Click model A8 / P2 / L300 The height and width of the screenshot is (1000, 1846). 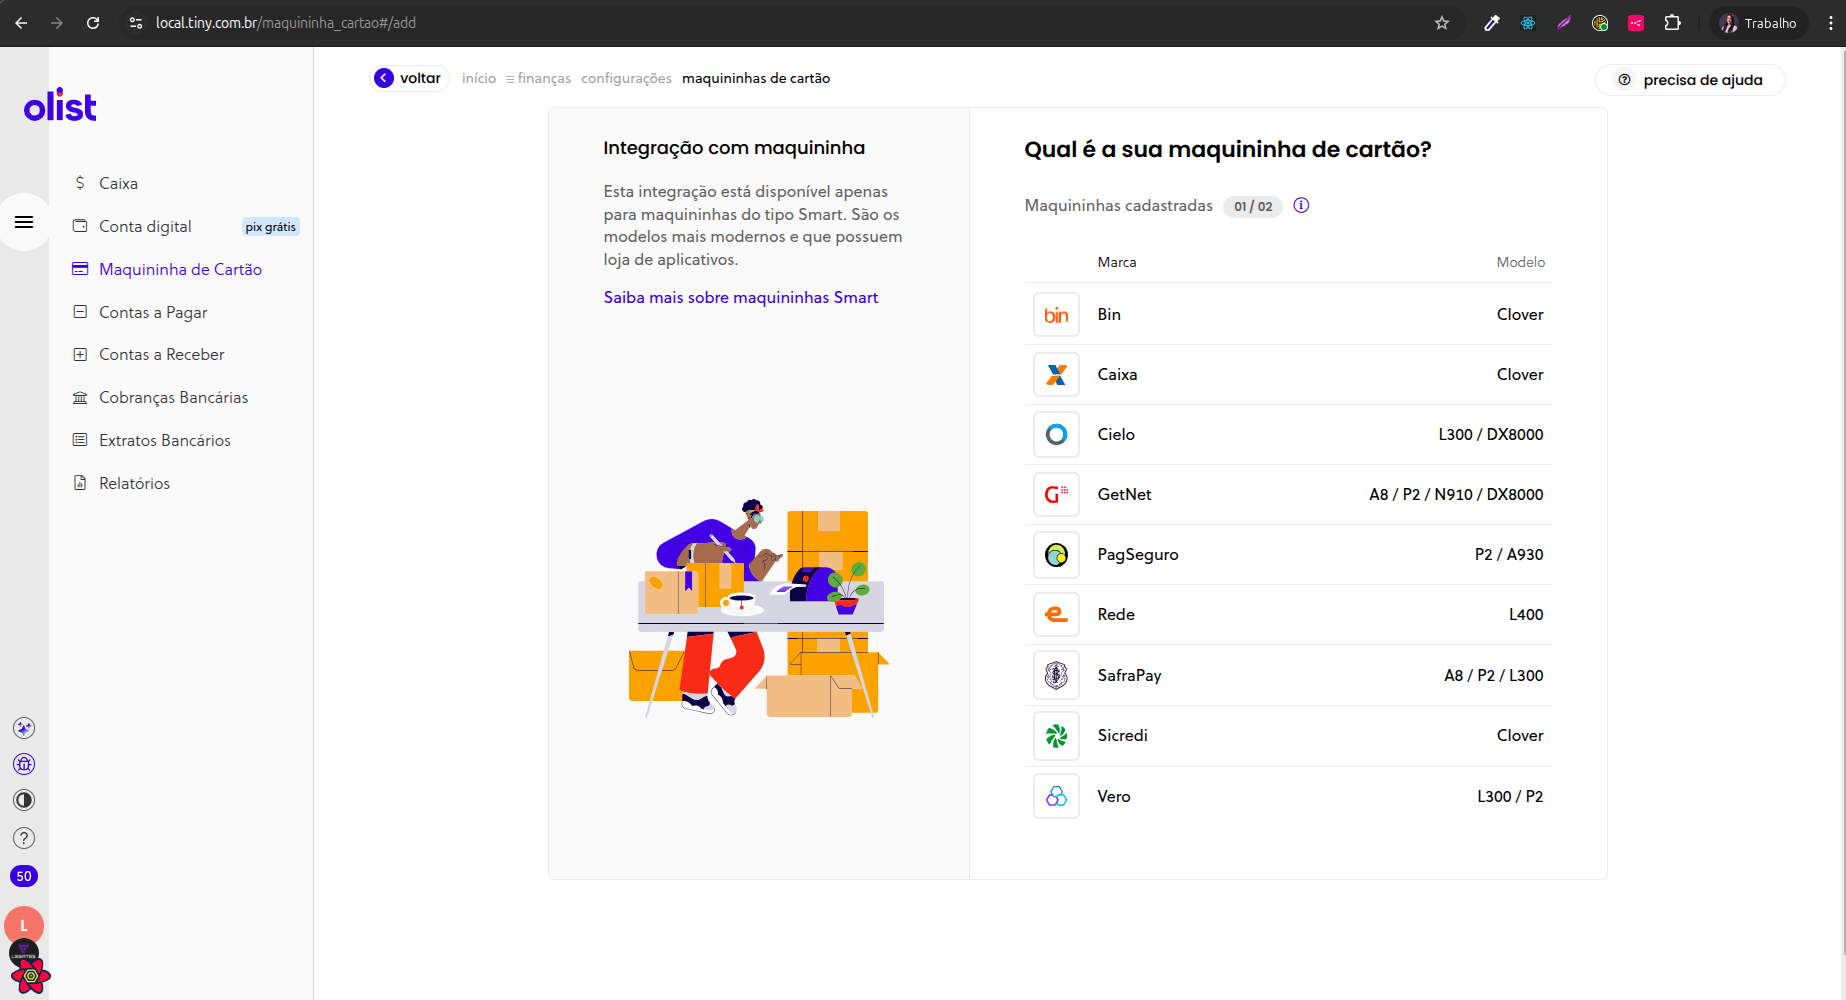click(x=1494, y=675)
